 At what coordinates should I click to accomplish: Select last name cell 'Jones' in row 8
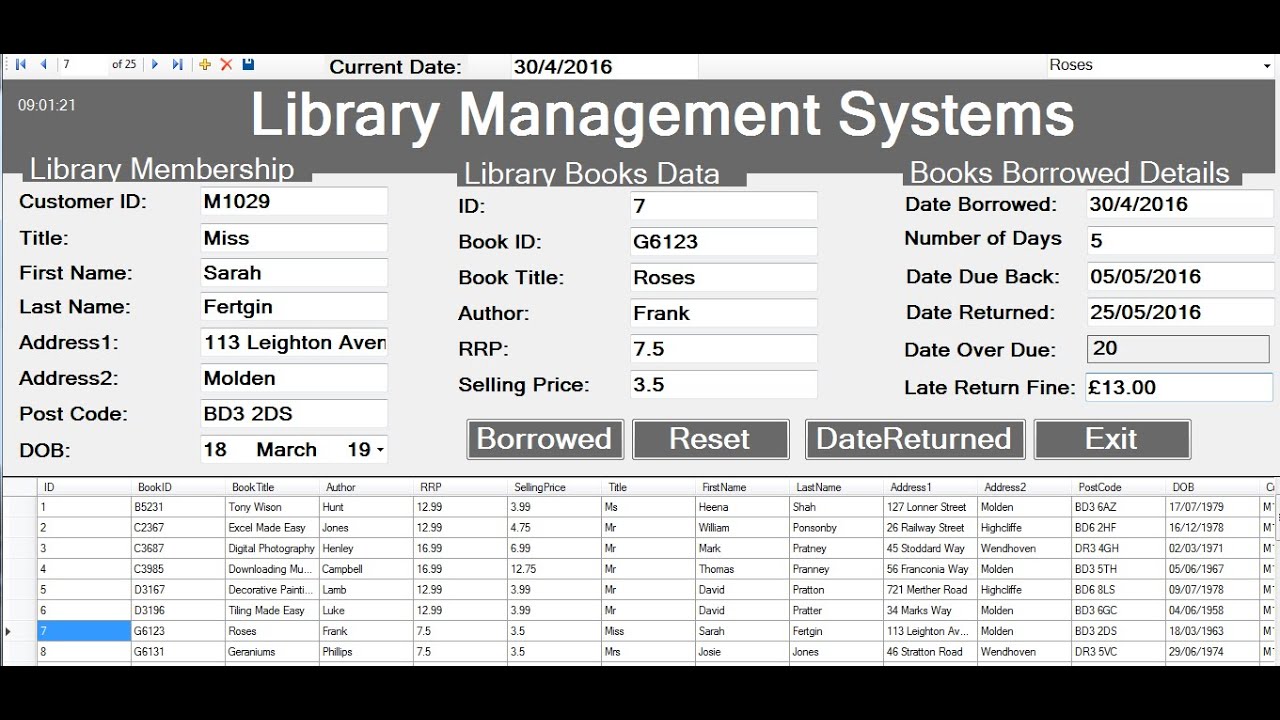pos(836,651)
